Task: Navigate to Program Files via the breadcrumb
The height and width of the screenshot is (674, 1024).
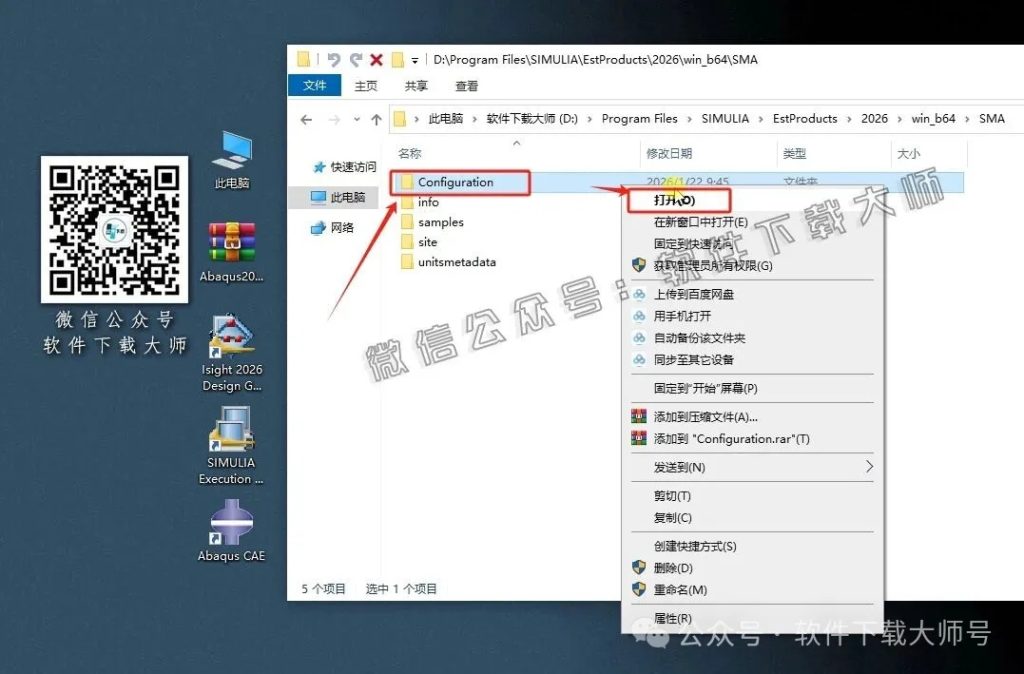Action: (x=640, y=118)
